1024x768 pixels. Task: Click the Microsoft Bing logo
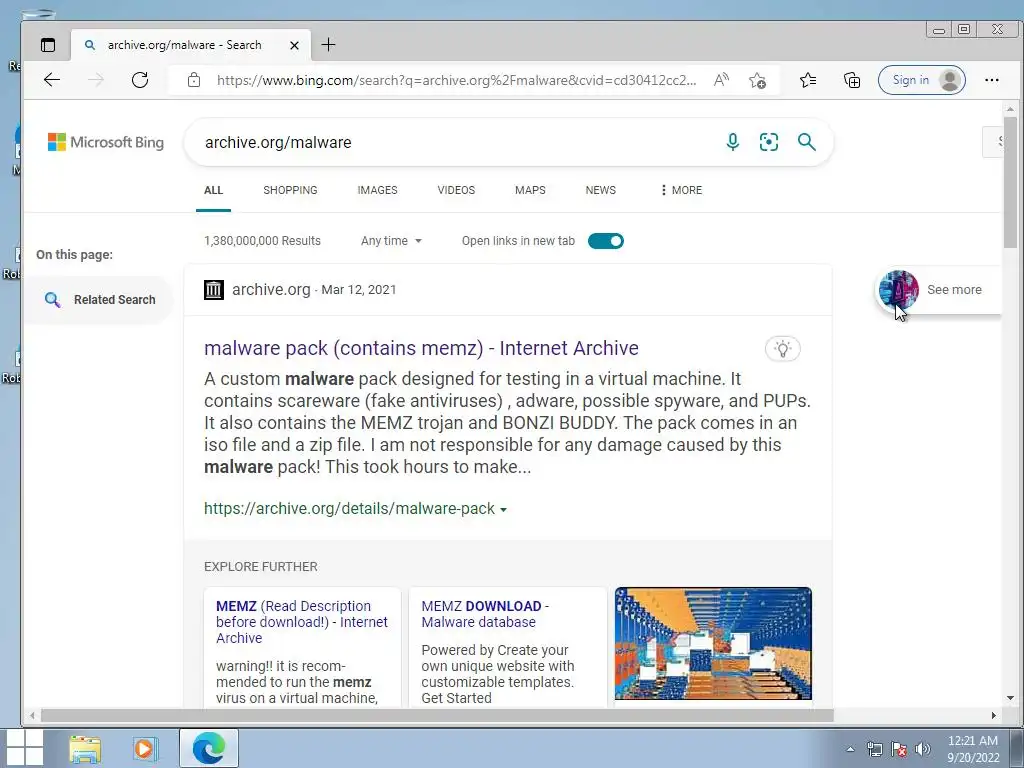[x=106, y=142]
